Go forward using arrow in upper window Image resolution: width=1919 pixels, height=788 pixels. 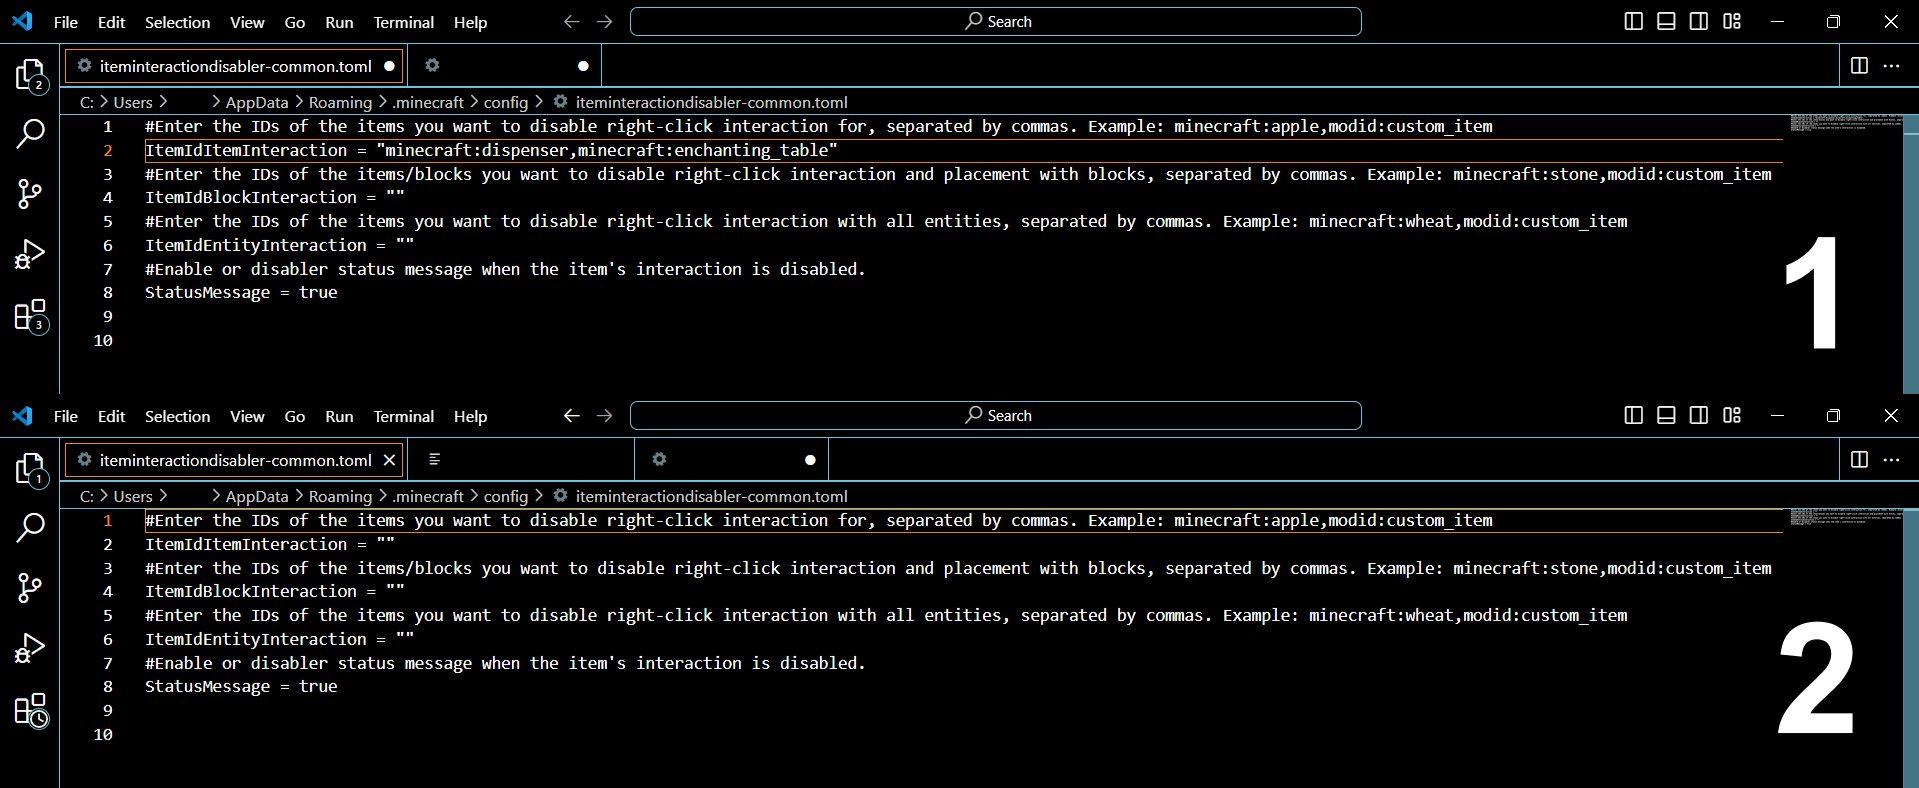(604, 21)
